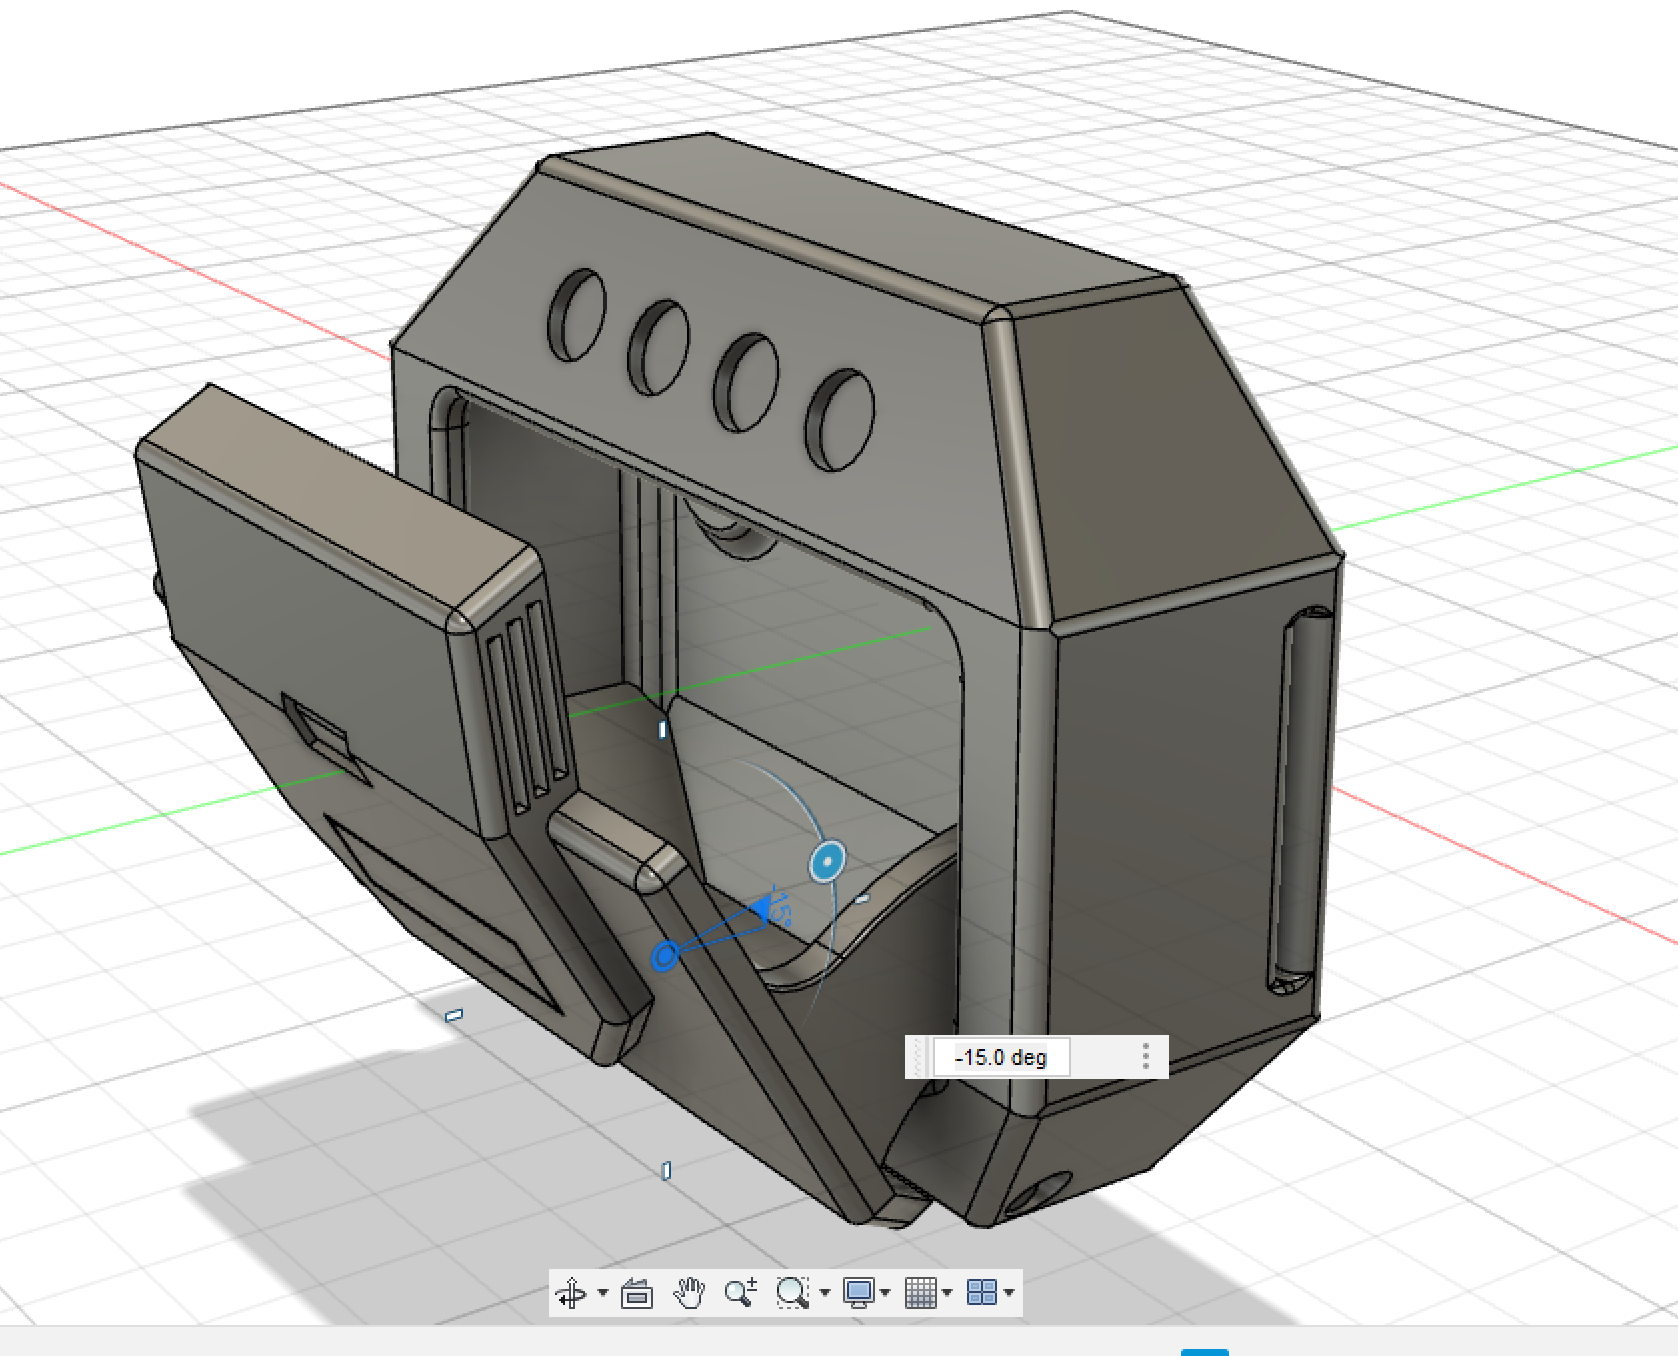Select the leftmost circular hole on housing
The height and width of the screenshot is (1356, 1678).
(577, 314)
